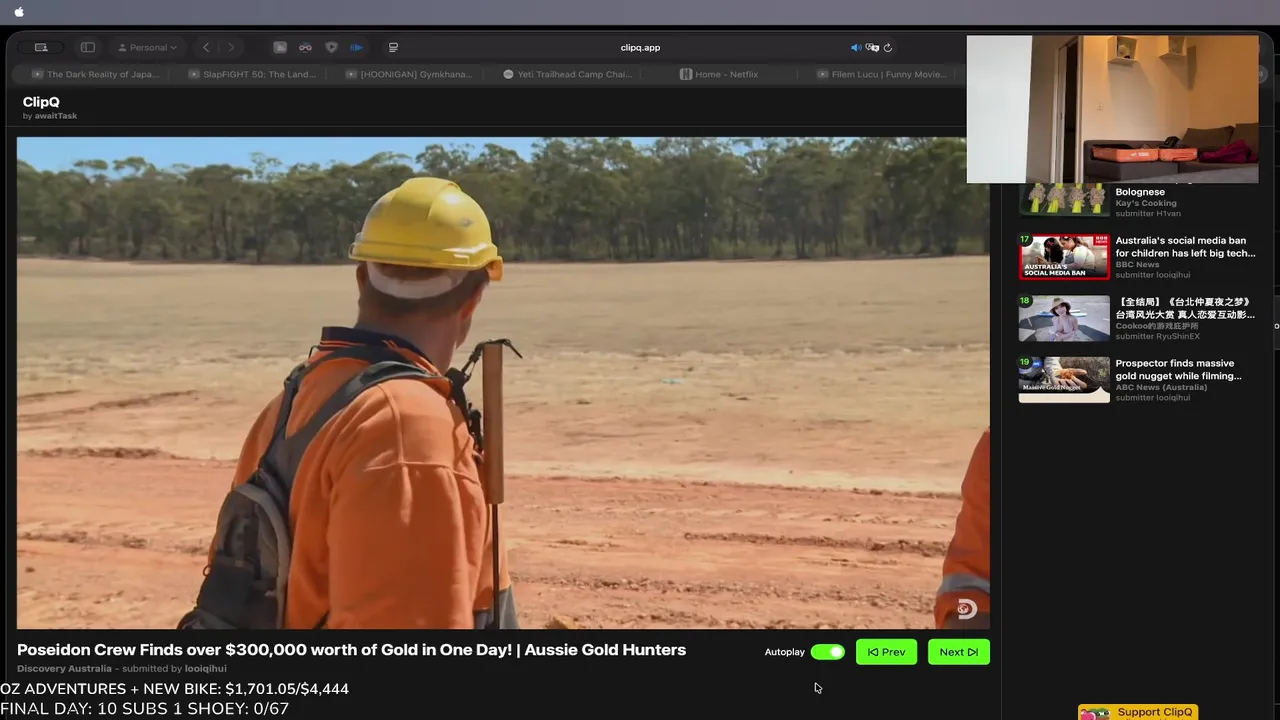Go back with the back arrow
The height and width of the screenshot is (720, 1280).
206,47
